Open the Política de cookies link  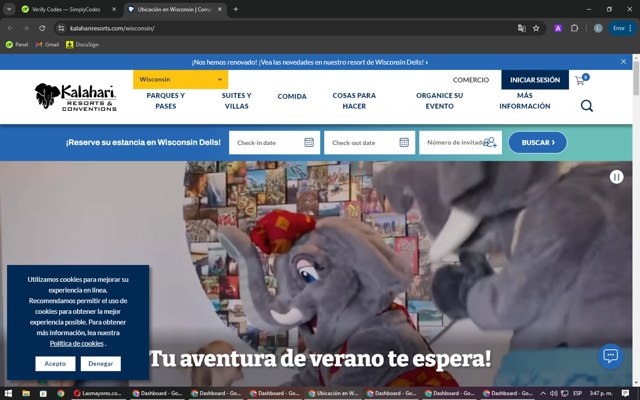[x=76, y=344]
